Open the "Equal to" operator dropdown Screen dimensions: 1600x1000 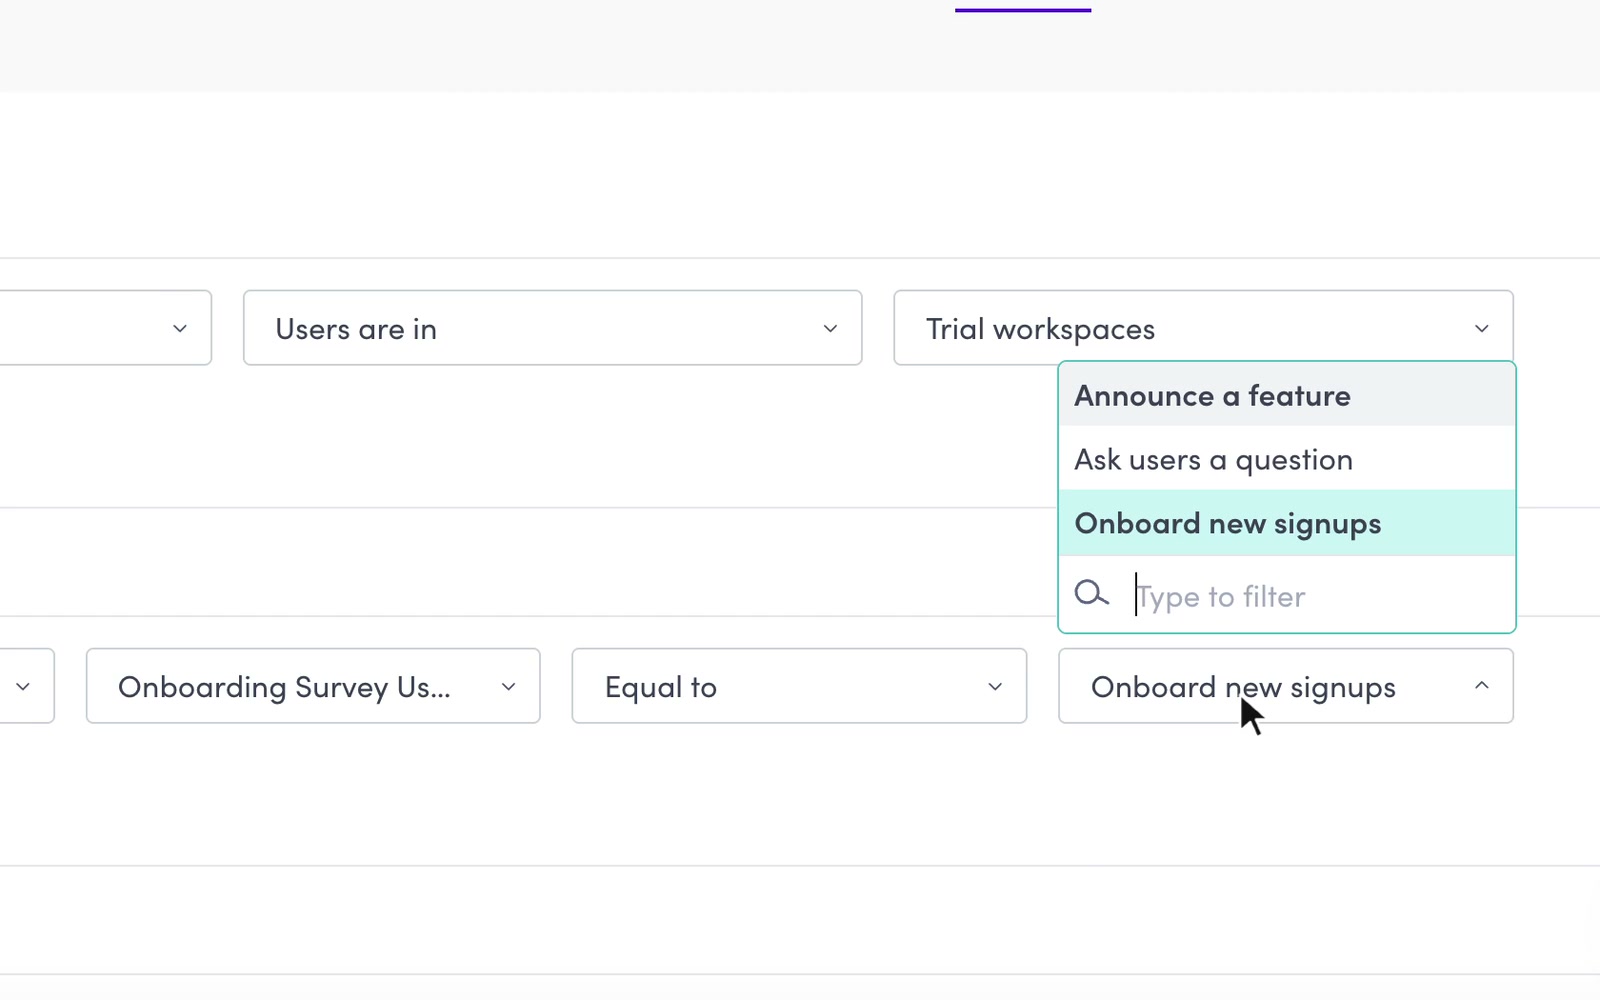[799, 686]
